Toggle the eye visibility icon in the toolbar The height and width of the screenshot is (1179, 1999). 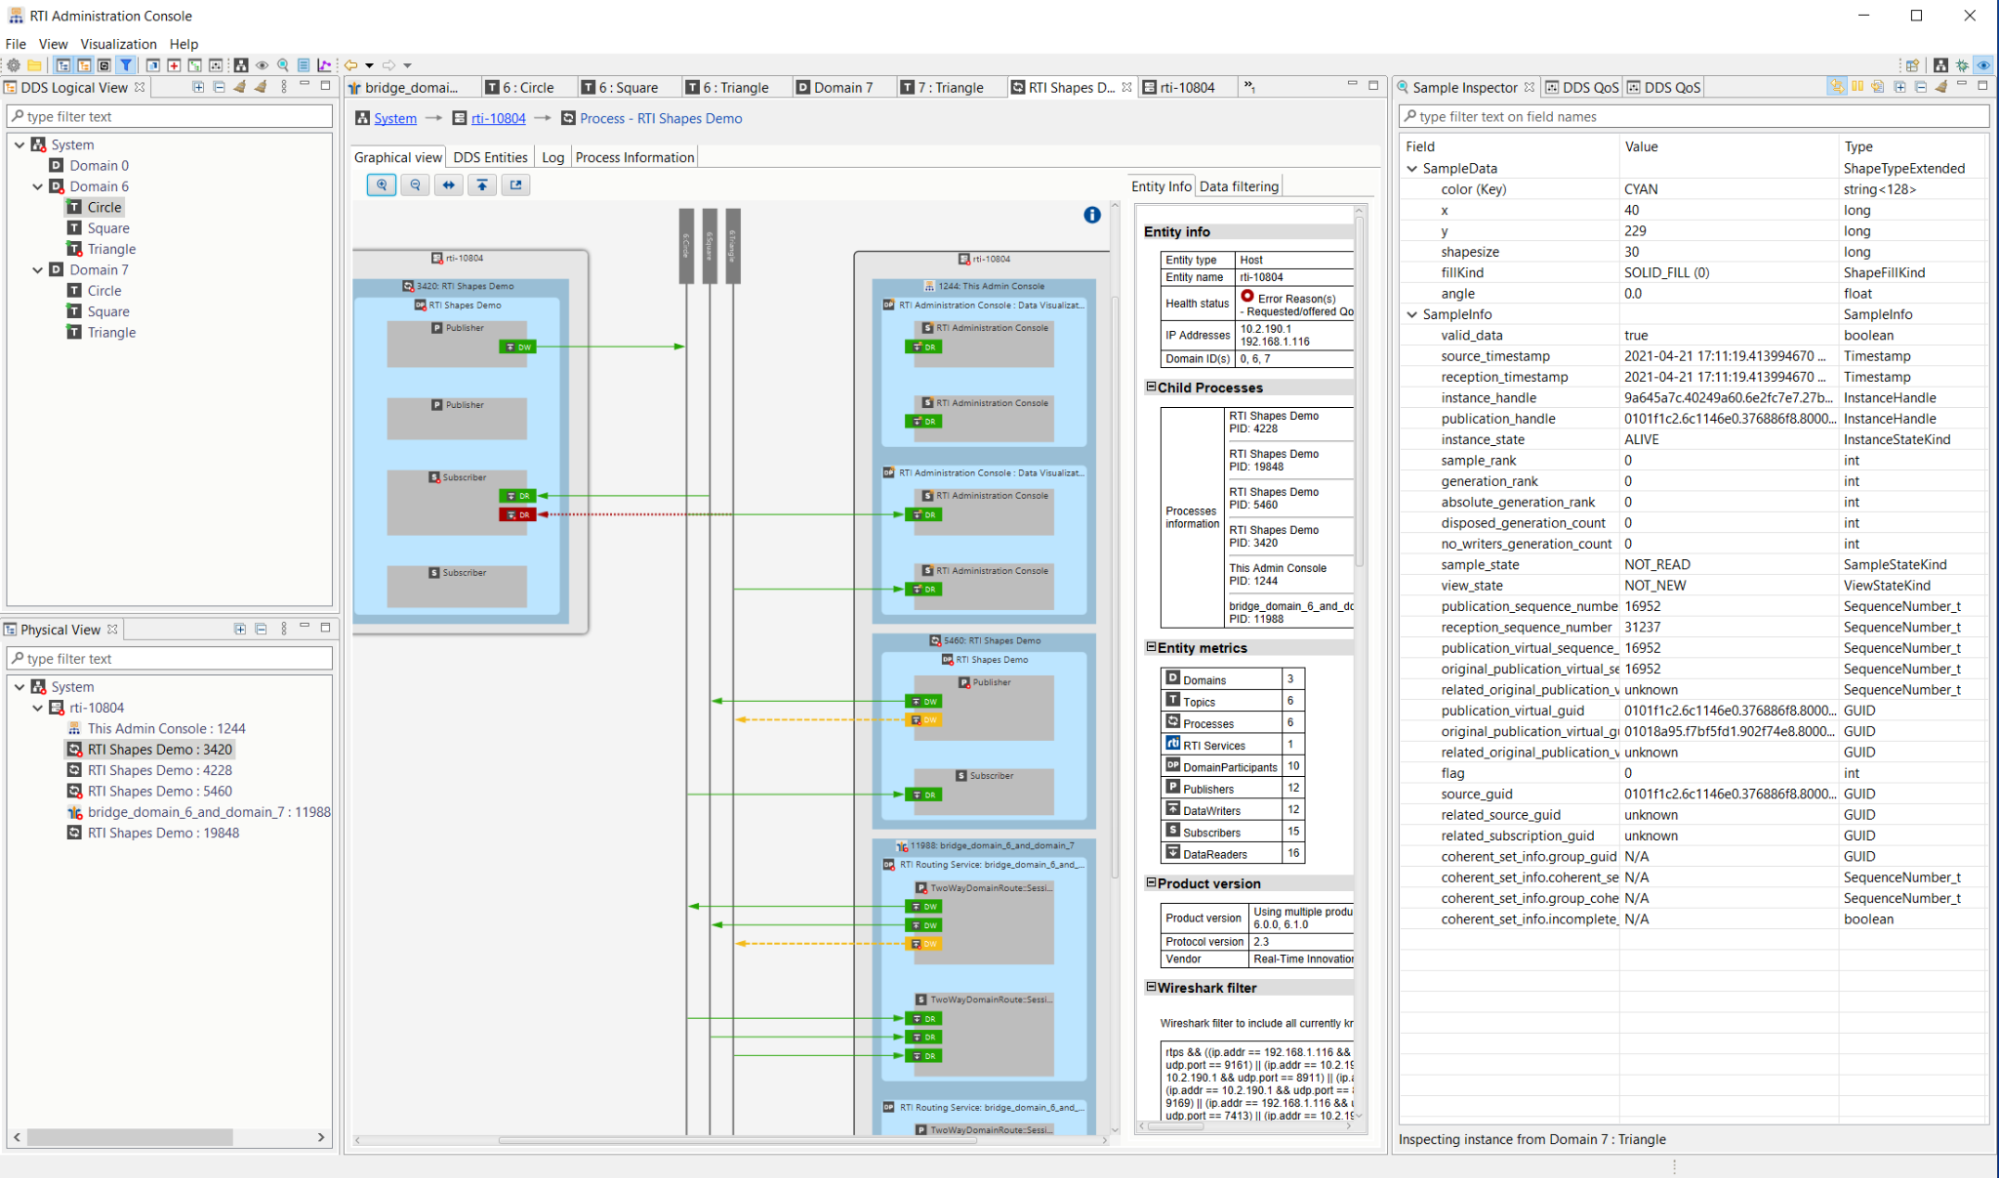pos(262,64)
